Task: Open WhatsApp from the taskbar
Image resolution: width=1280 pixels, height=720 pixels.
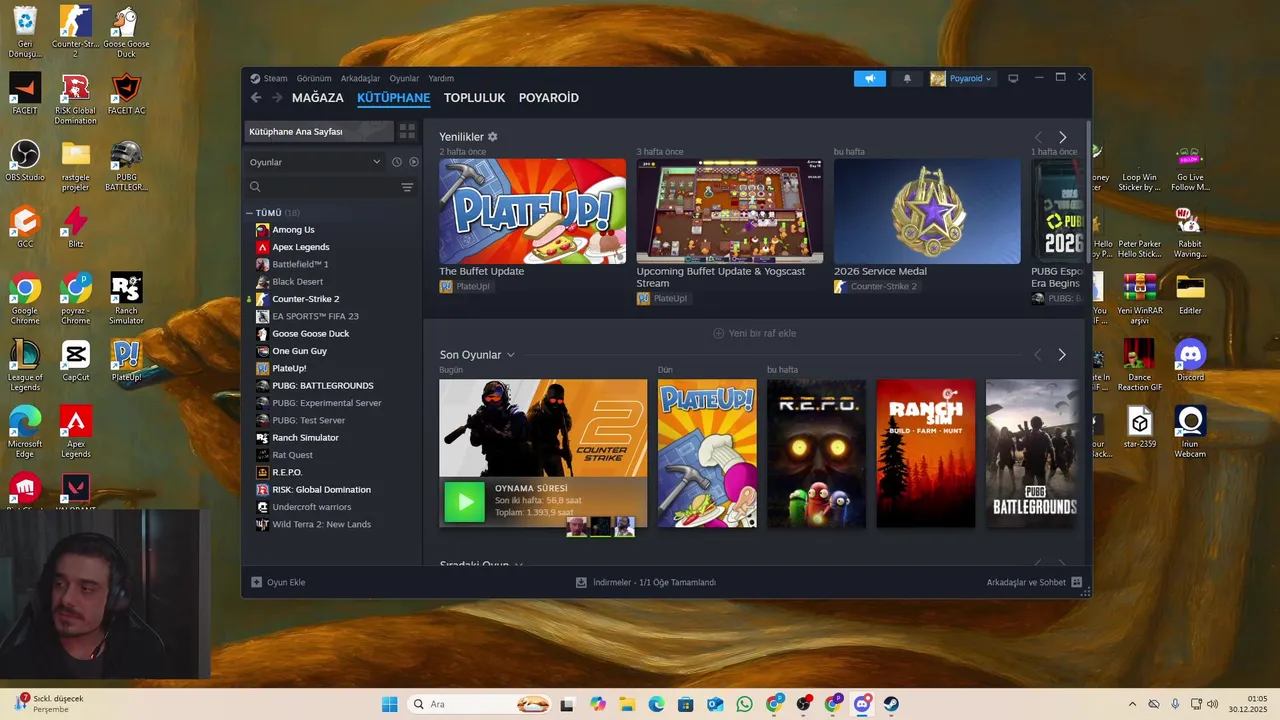Action: point(744,704)
